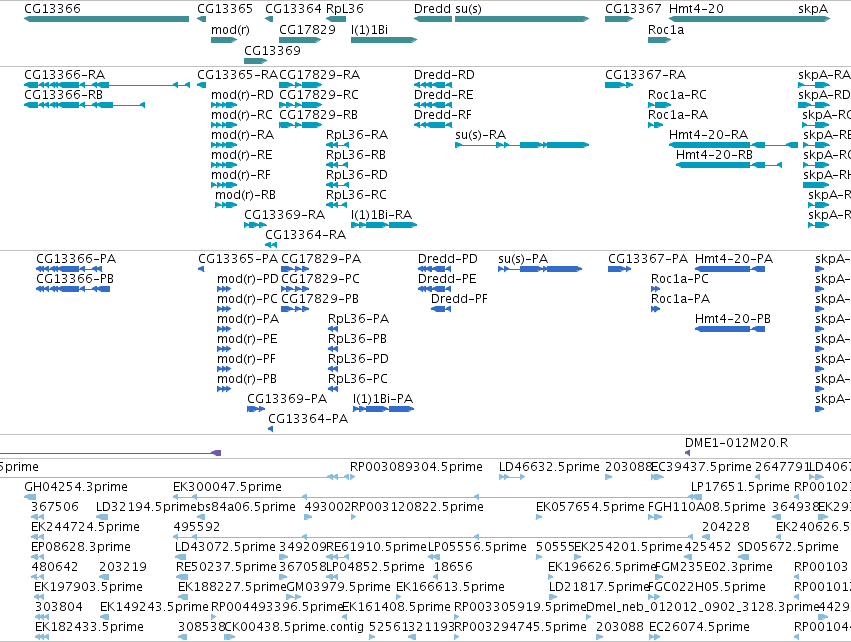Click EST LD43072.5prime

coord(181,557)
